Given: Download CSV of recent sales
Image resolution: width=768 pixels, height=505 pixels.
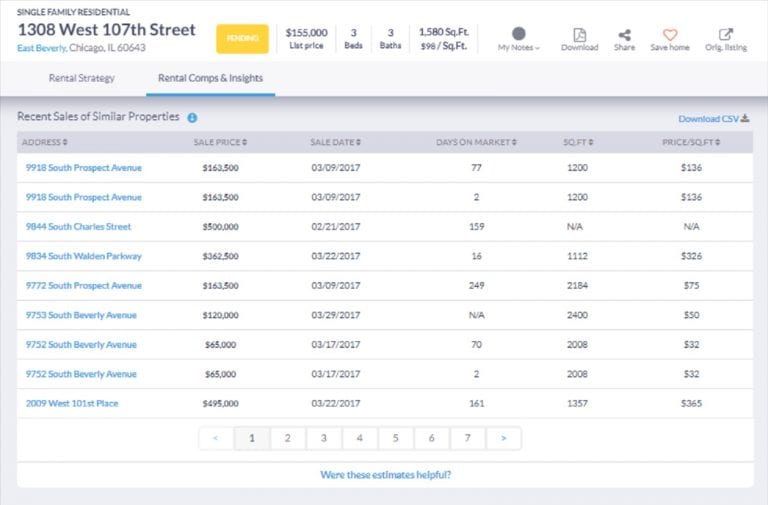Looking at the screenshot, I should coord(713,118).
